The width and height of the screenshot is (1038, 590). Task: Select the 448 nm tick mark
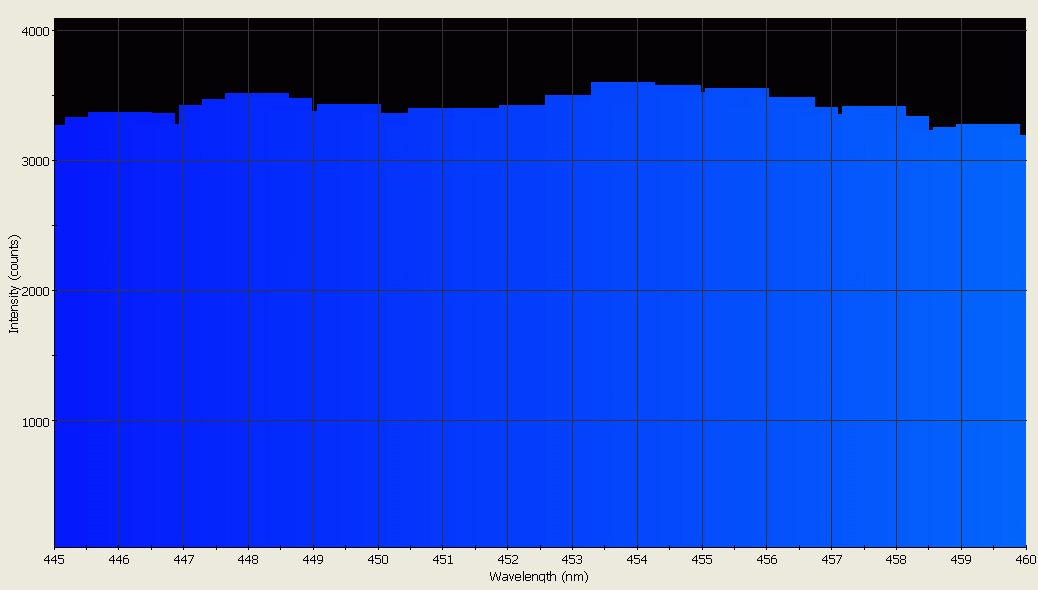coord(247,552)
